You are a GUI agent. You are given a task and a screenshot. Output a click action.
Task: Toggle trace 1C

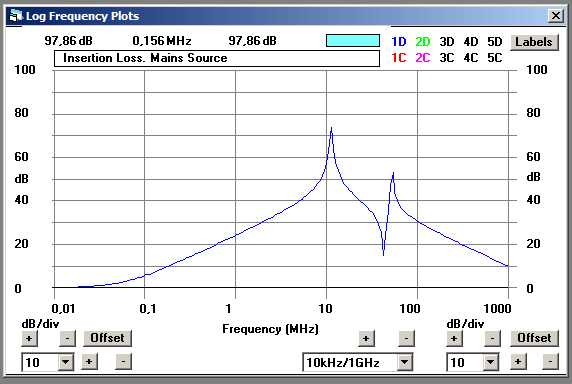(398, 58)
